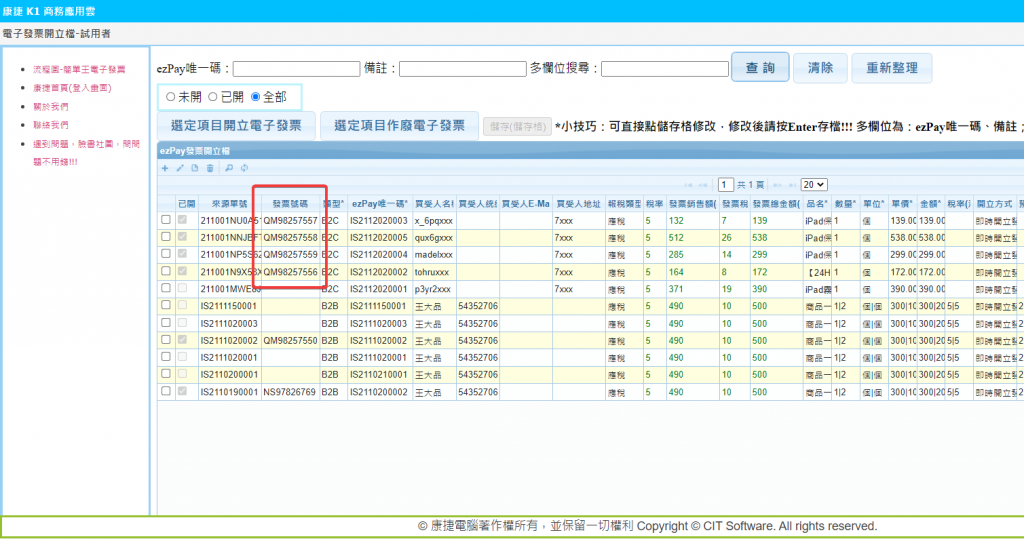The width and height of the screenshot is (1024, 539).
Task: Open the grid search magnifier icon
Action: point(229,168)
